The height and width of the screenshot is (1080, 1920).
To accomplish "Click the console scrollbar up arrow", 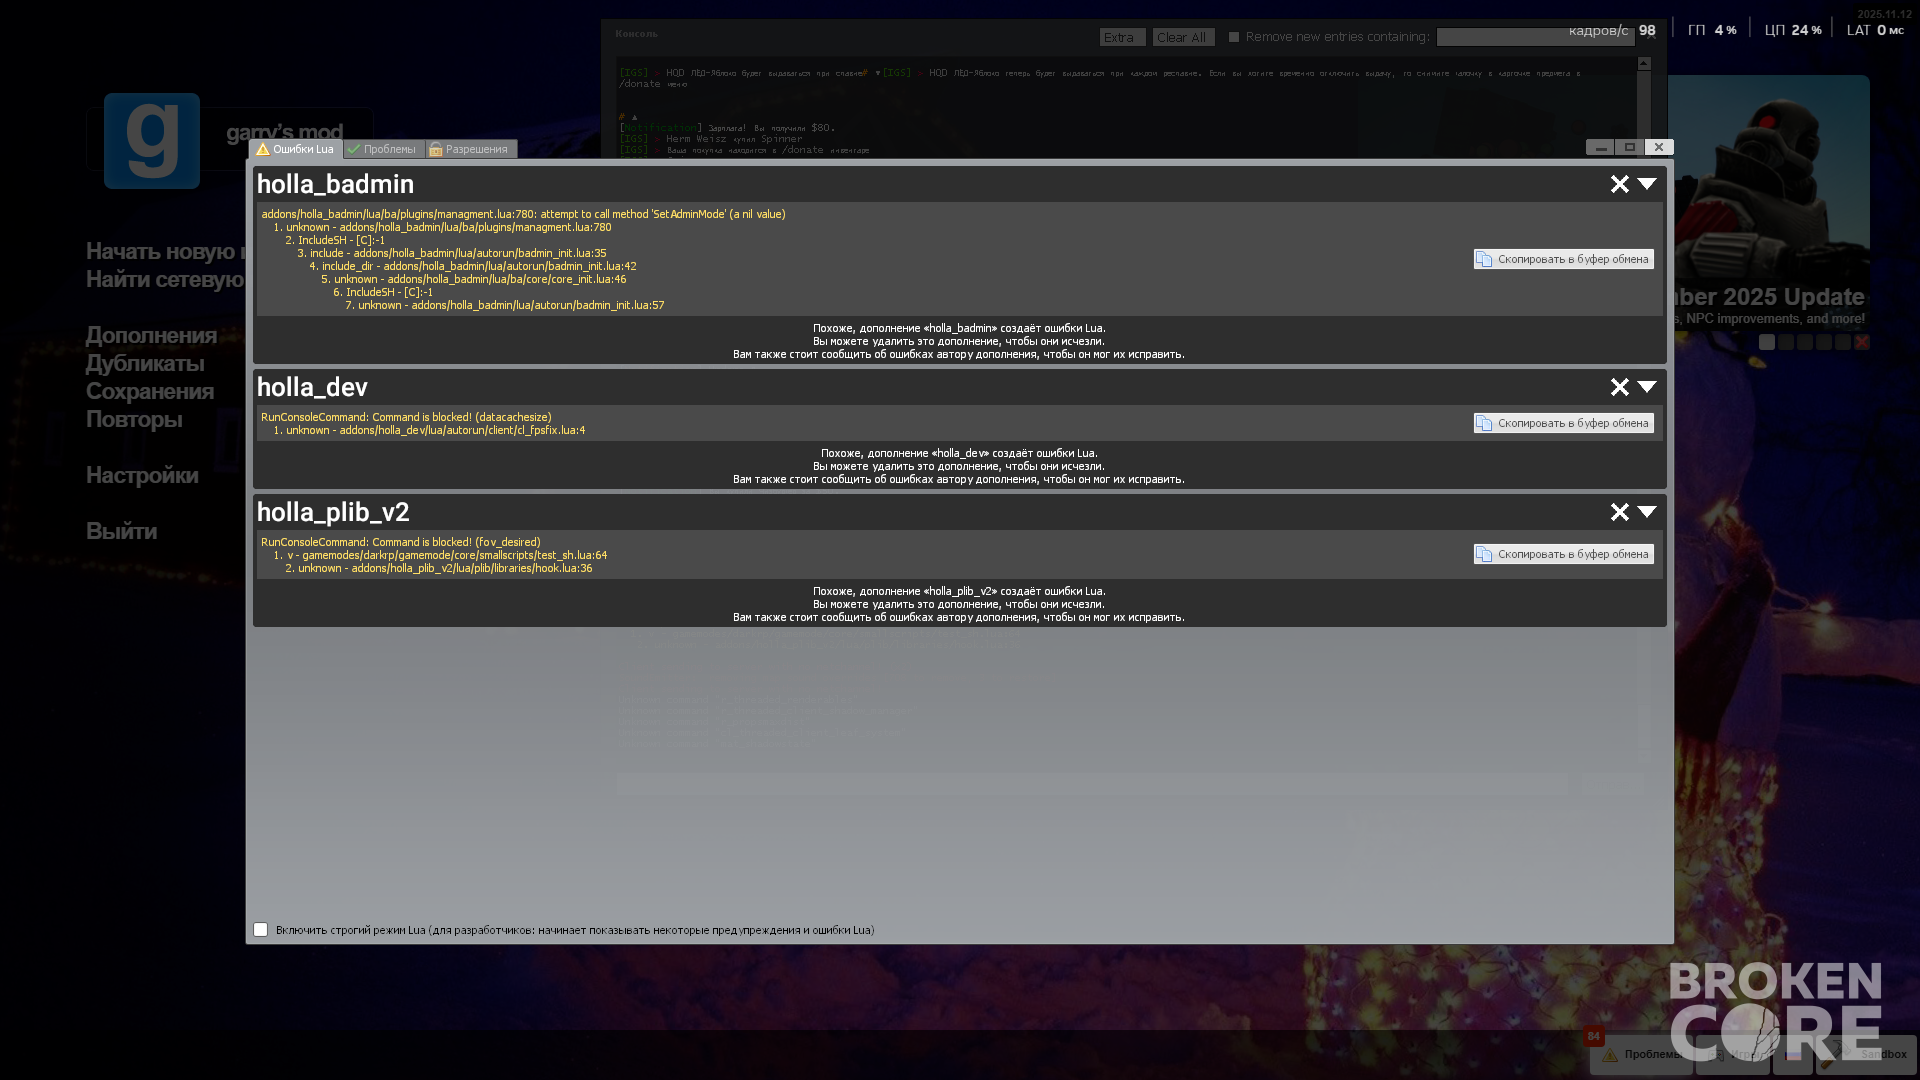I will 1644,64.
